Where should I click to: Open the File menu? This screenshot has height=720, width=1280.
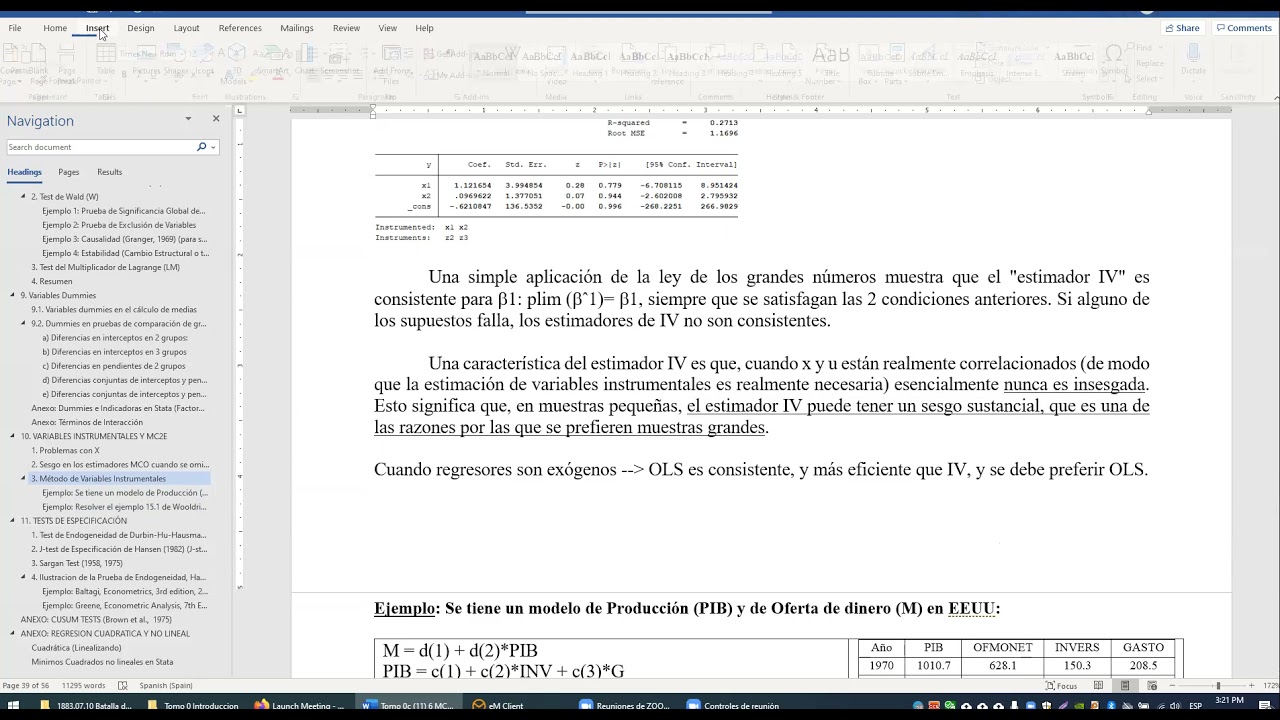[x=15, y=28]
